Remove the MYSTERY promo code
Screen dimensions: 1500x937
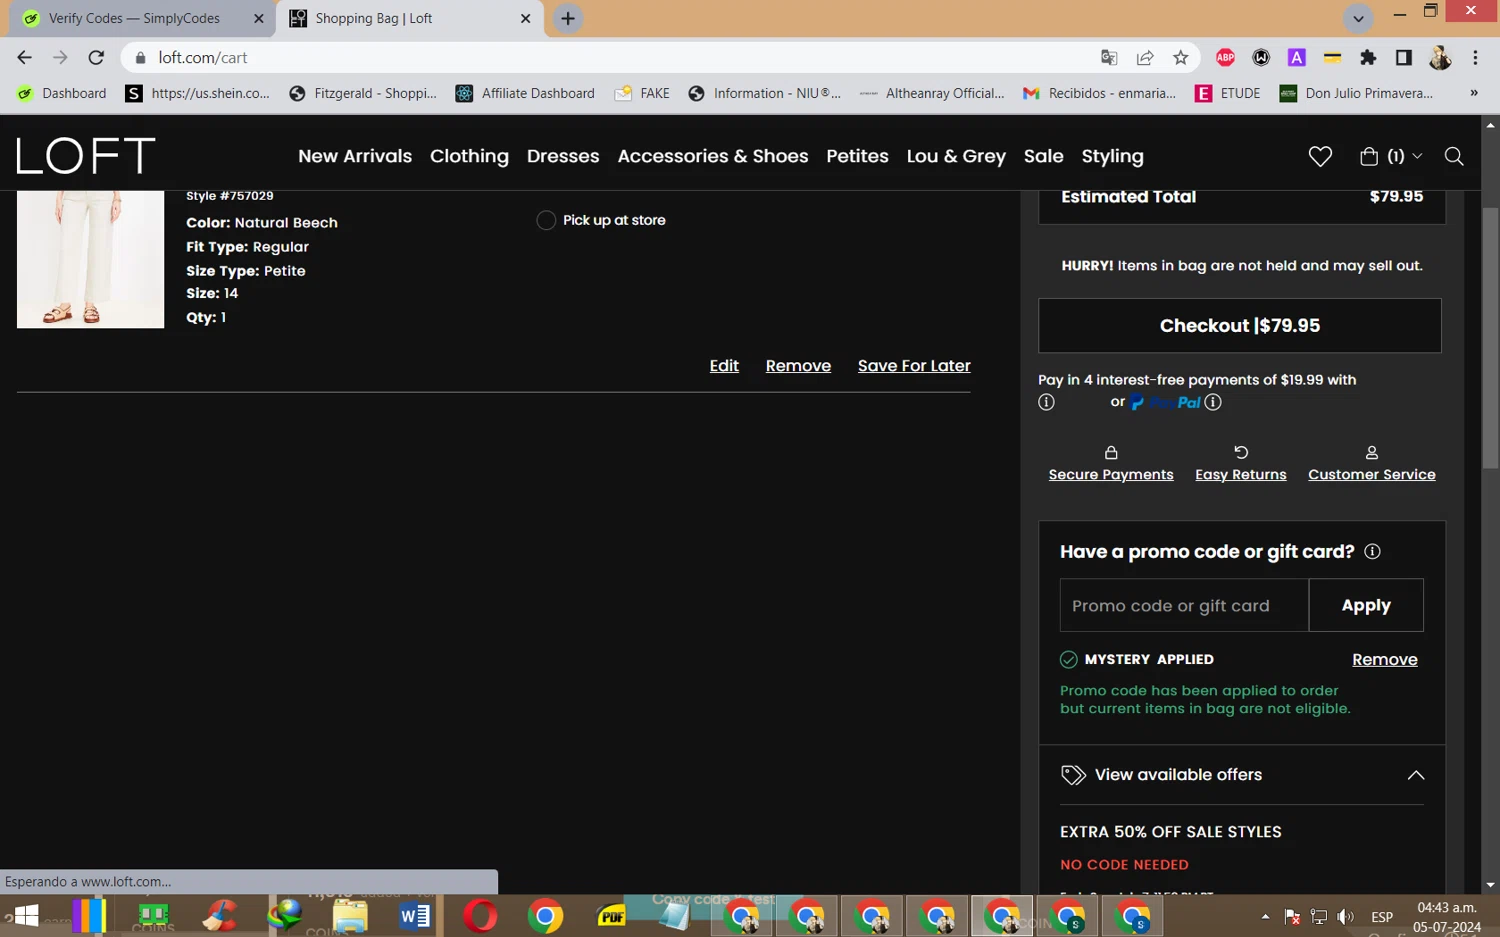[1384, 660]
